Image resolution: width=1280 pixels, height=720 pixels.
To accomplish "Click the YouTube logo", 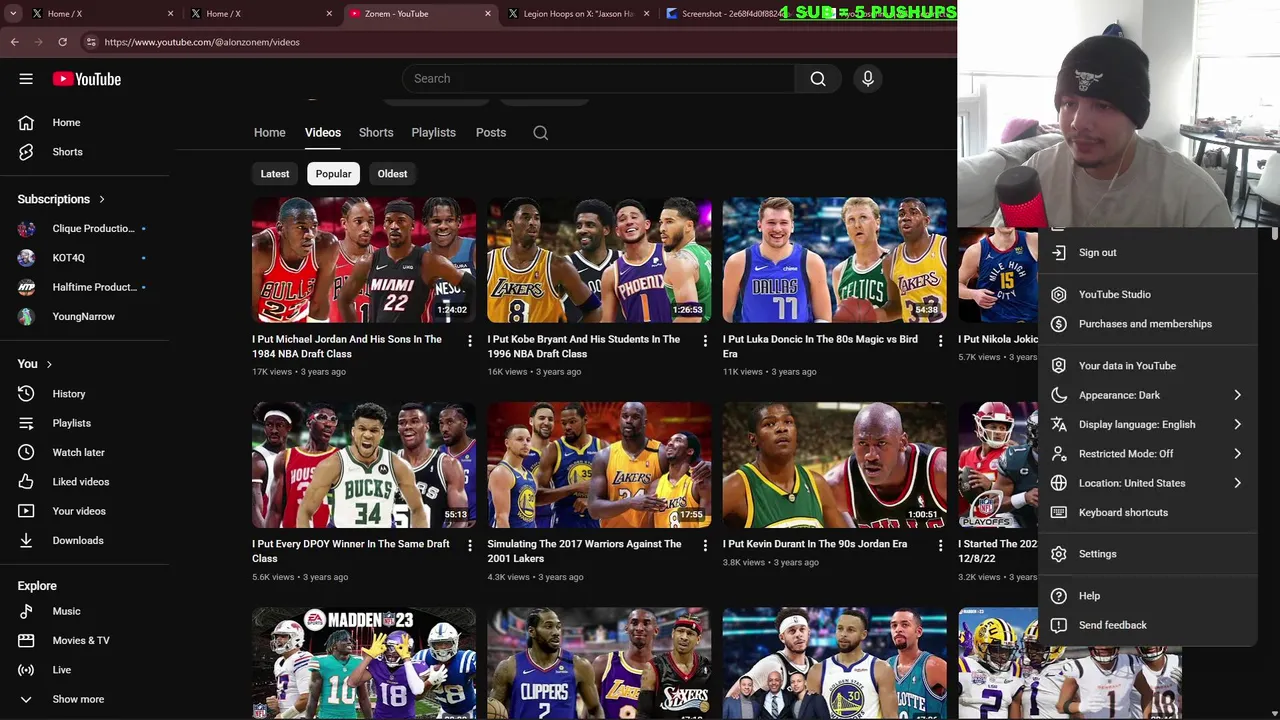I will [87, 79].
